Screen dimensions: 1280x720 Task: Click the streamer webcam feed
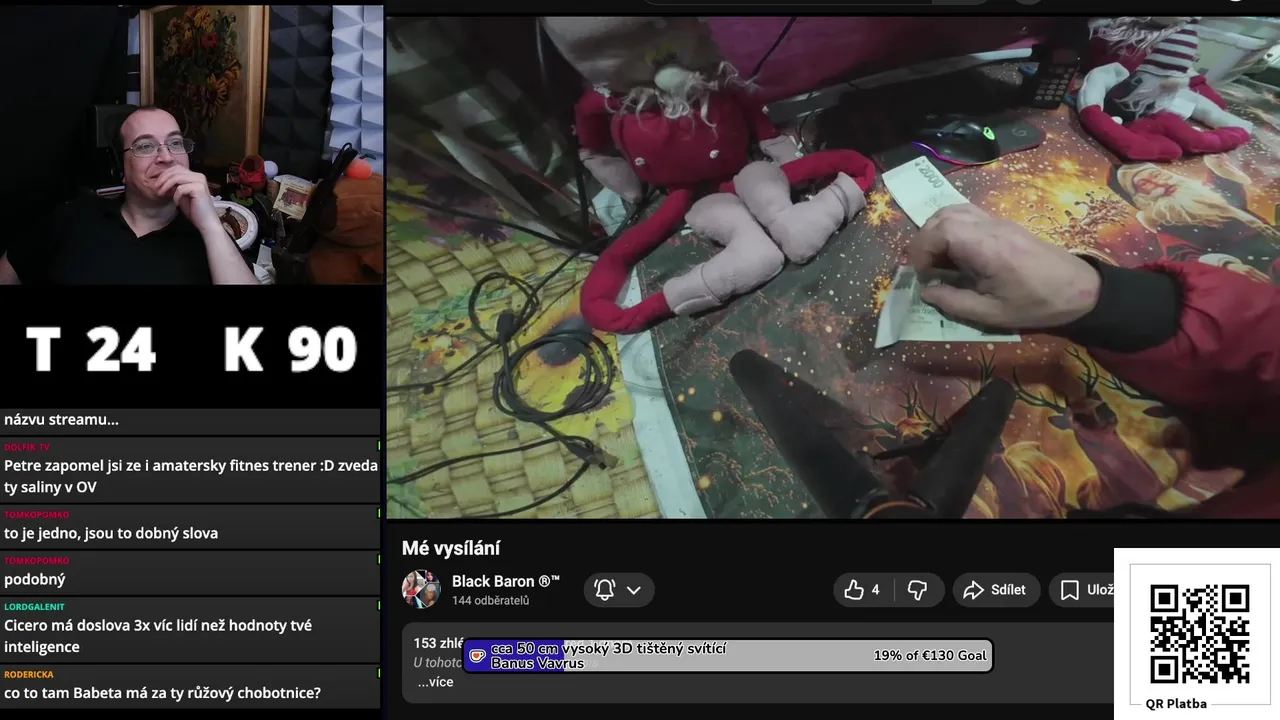pos(191,145)
